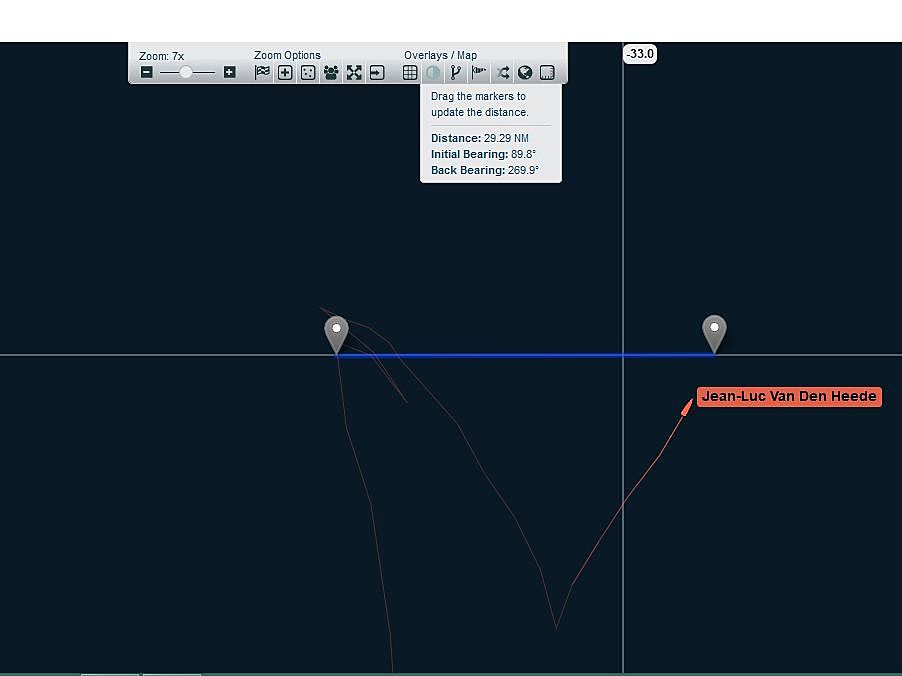Click the checkered flag zoom icon
This screenshot has height=676, width=902.
(x=262, y=72)
